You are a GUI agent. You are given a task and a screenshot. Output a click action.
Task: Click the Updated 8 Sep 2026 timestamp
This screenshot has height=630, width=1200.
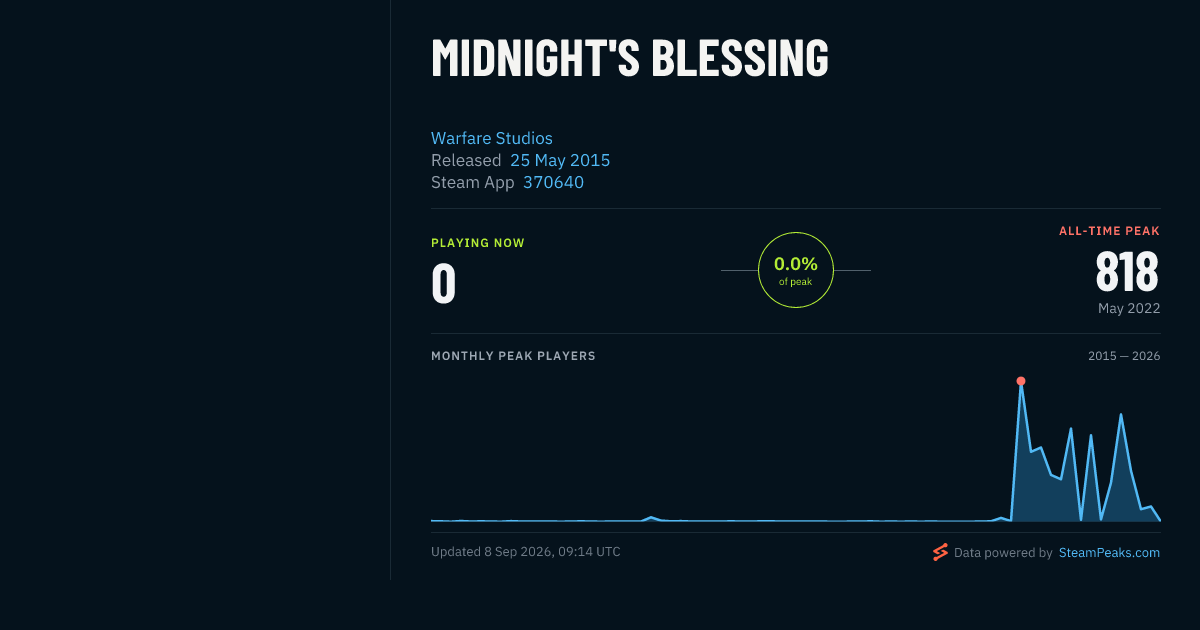(x=525, y=552)
